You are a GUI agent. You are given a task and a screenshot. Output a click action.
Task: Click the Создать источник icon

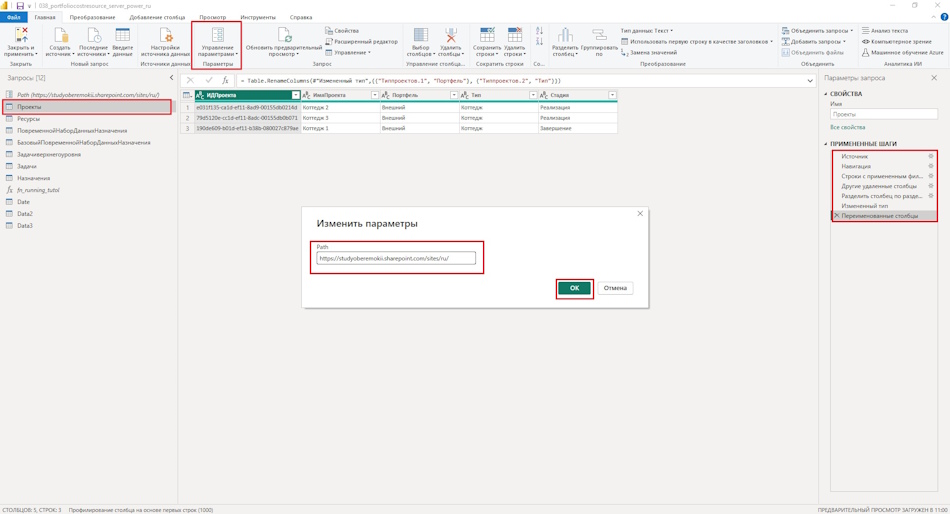coord(60,35)
